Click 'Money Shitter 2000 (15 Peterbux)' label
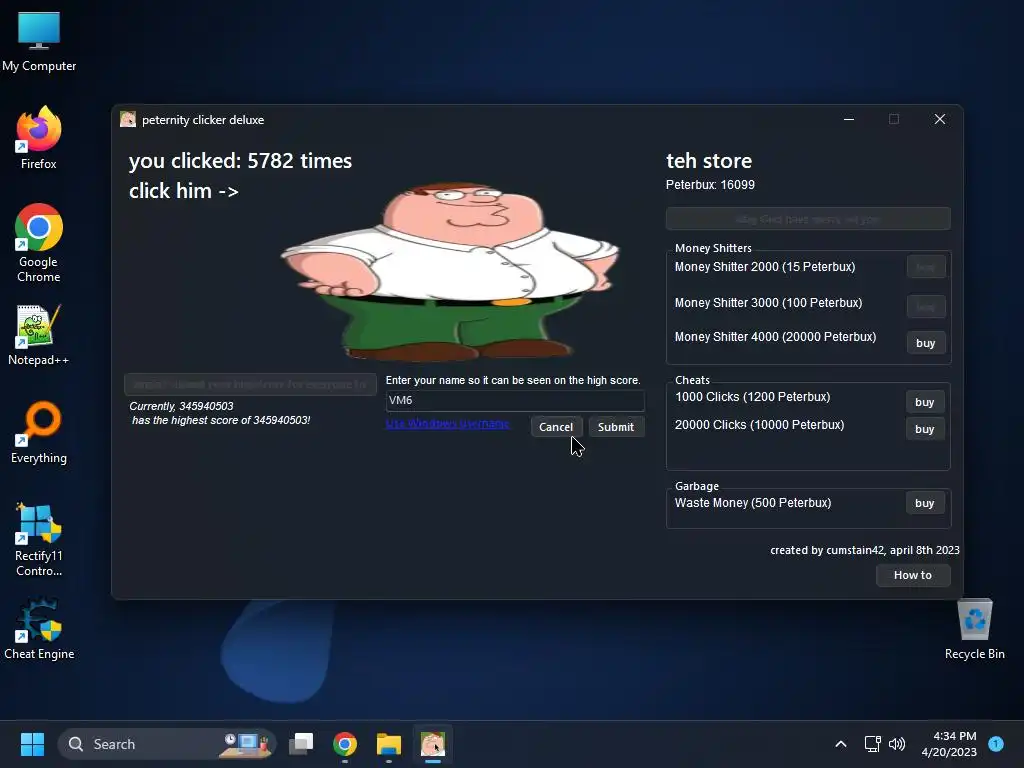The height and width of the screenshot is (768, 1024). pyautogui.click(x=765, y=266)
